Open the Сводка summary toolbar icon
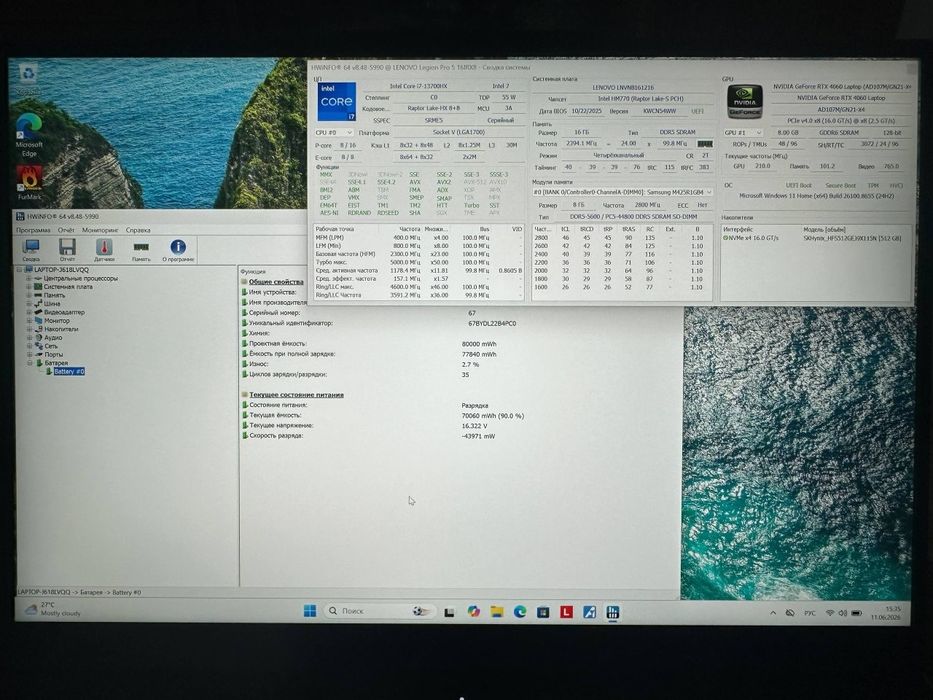This screenshot has height=700, width=933. (31, 249)
